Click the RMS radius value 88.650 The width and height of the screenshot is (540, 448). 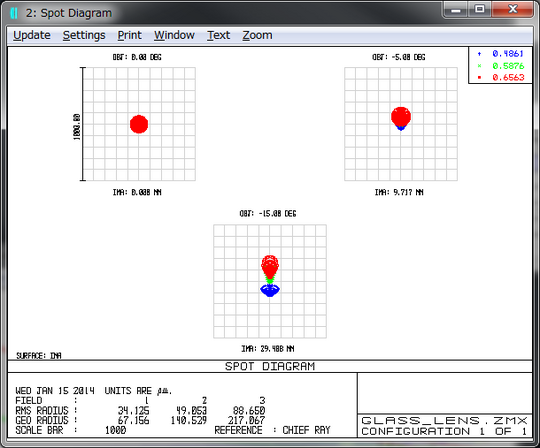pos(249,410)
